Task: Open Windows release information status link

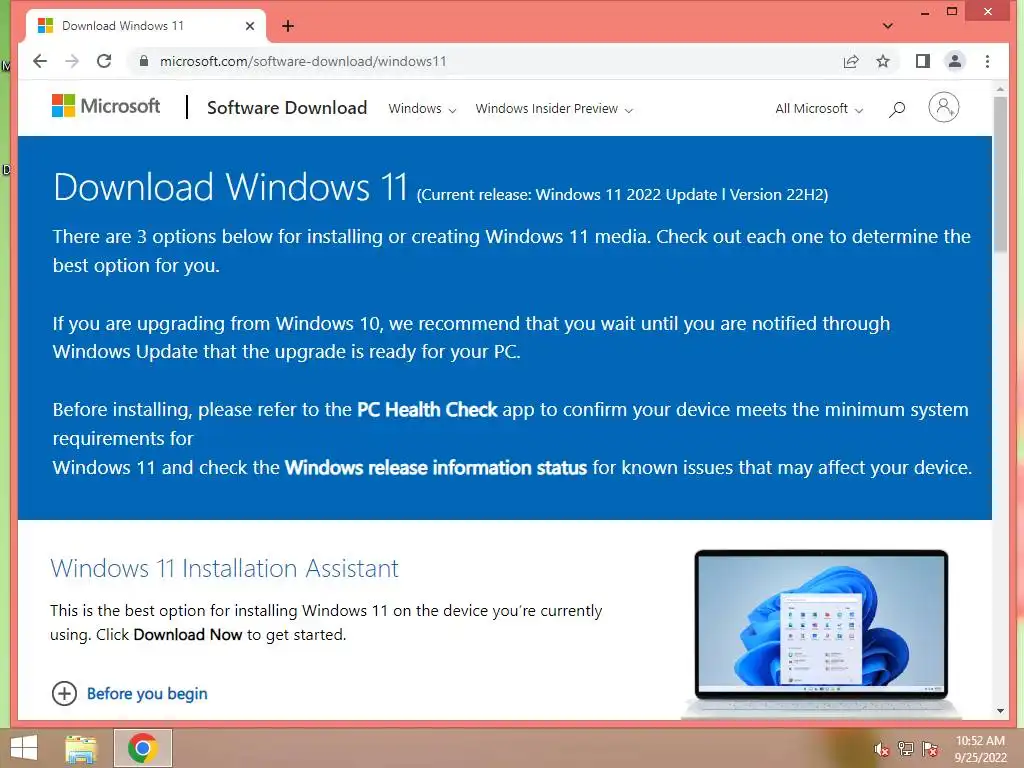Action: 436,468
